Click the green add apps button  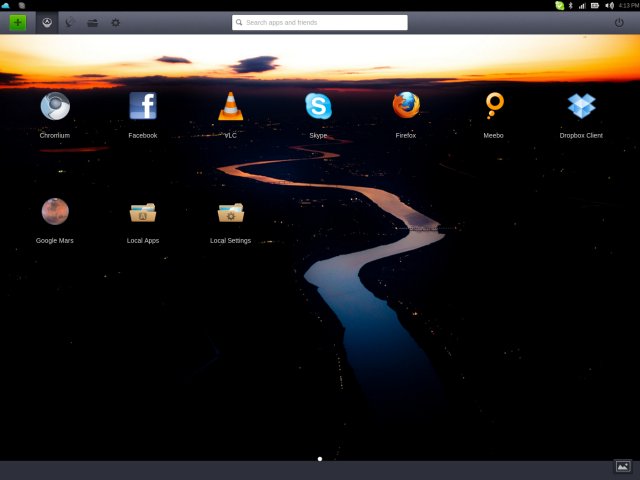(18, 22)
